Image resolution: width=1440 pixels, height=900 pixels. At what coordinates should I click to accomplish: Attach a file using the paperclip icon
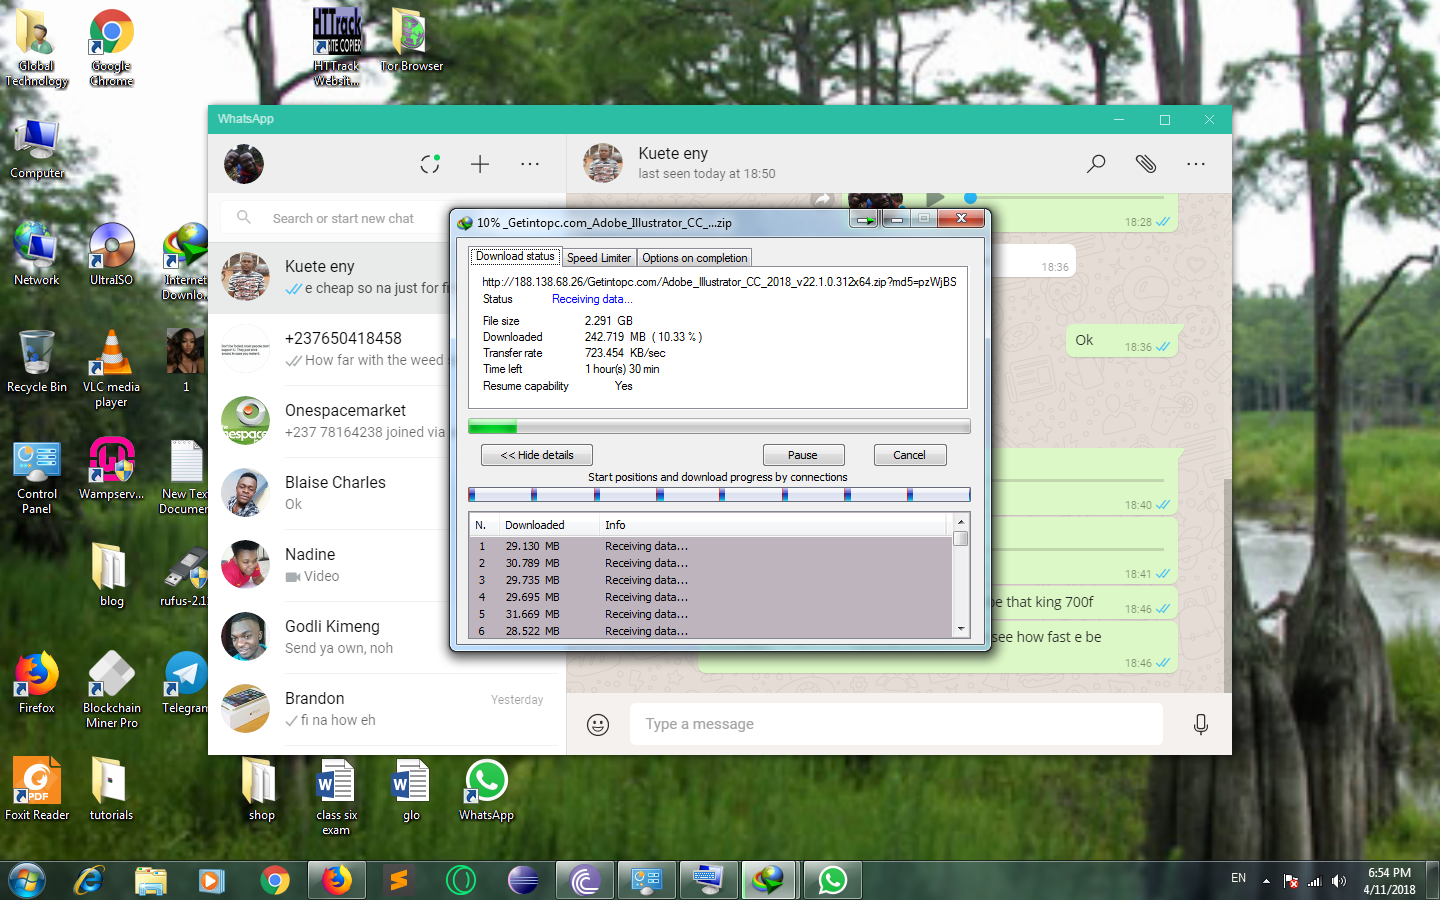[1146, 164]
